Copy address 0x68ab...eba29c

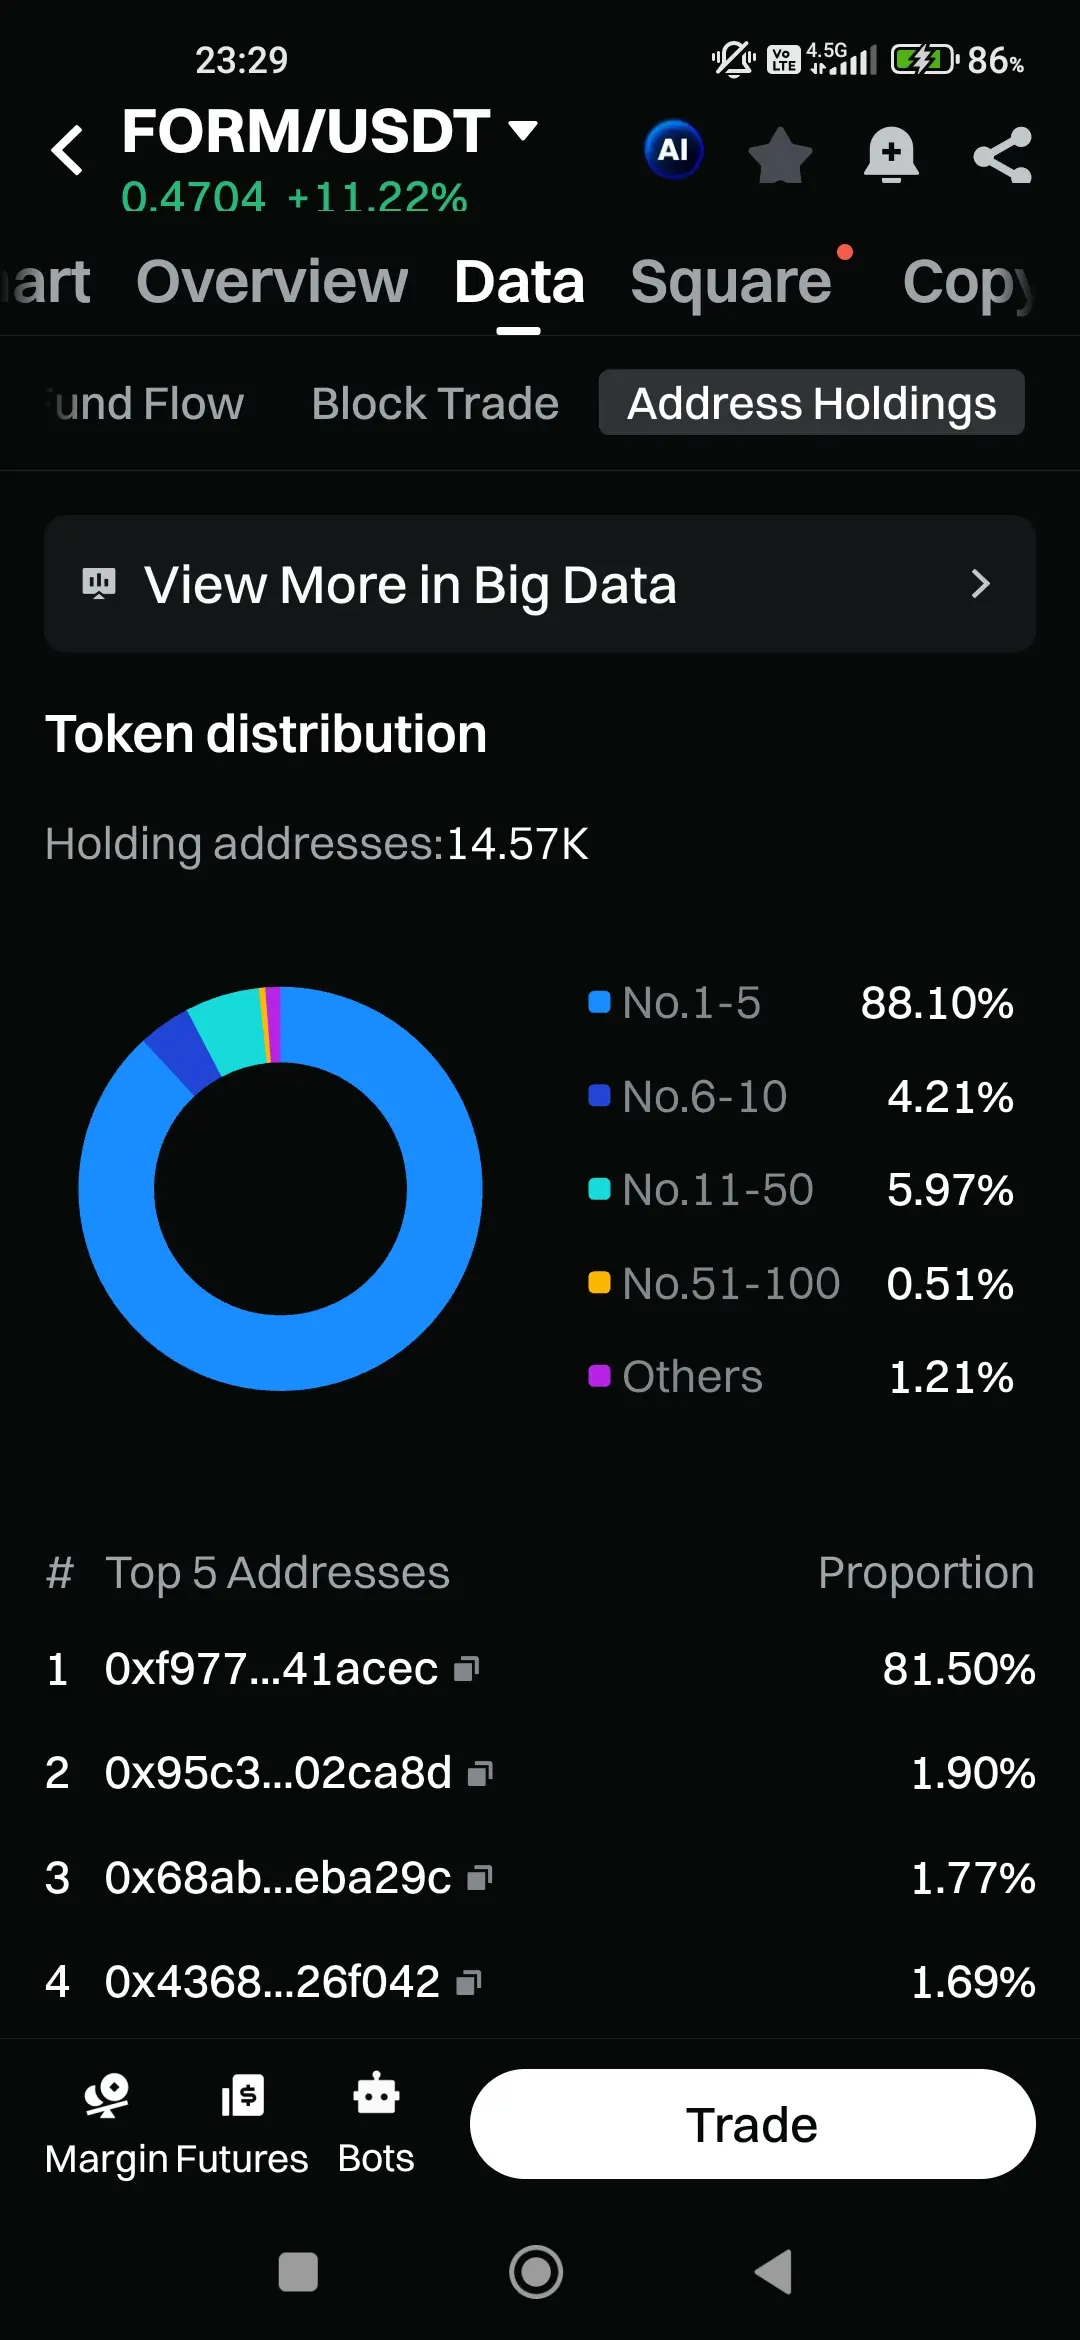[x=480, y=1878]
